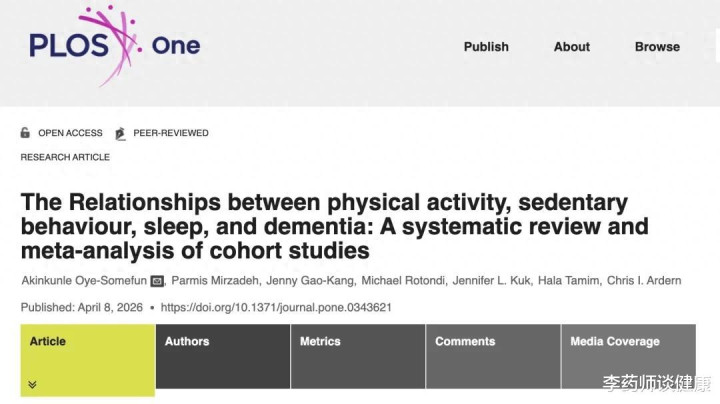The width and height of the screenshot is (720, 404).
Task: Click the peer-reviewed badge icon
Action: click(x=121, y=133)
